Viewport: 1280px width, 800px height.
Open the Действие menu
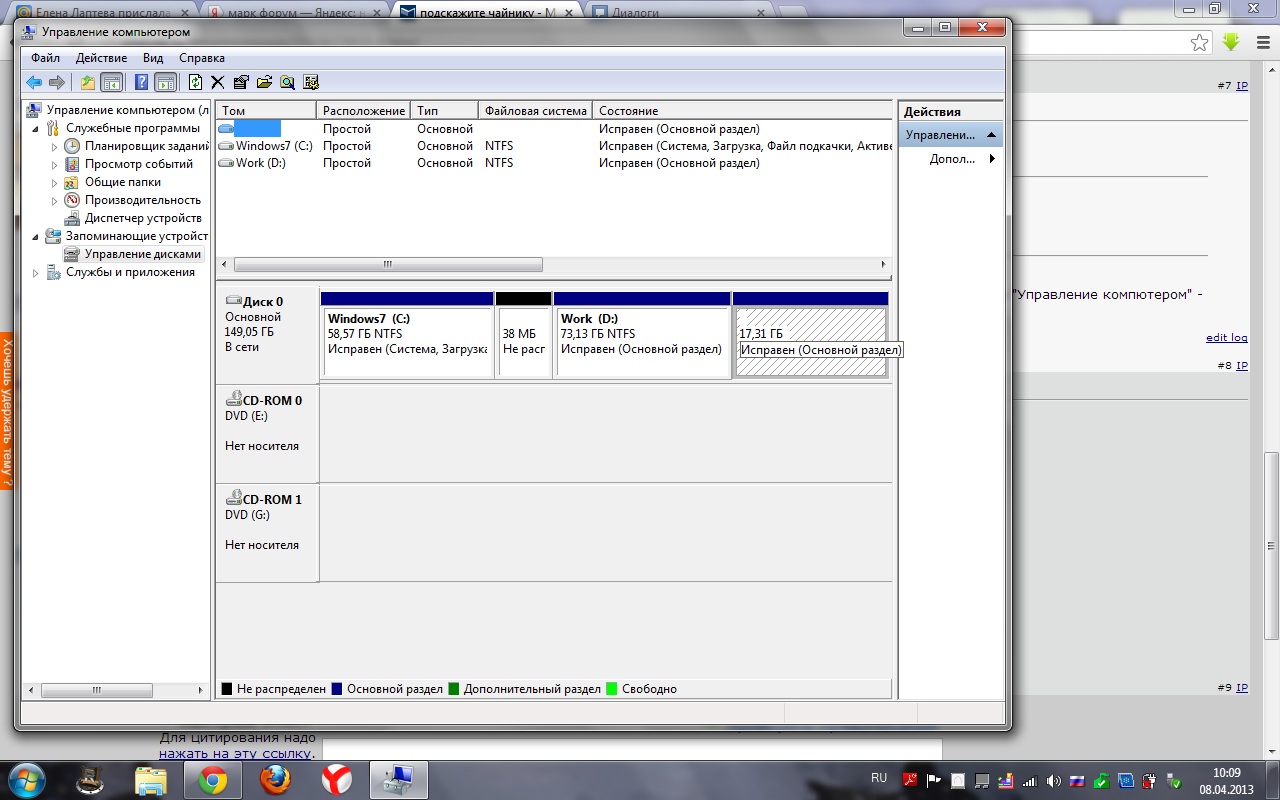[101, 58]
